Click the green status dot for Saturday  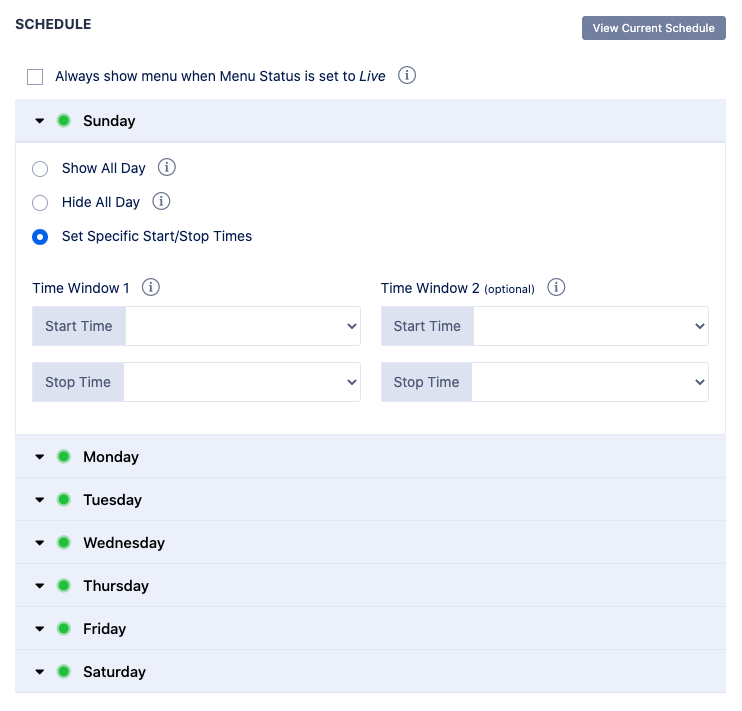(64, 672)
